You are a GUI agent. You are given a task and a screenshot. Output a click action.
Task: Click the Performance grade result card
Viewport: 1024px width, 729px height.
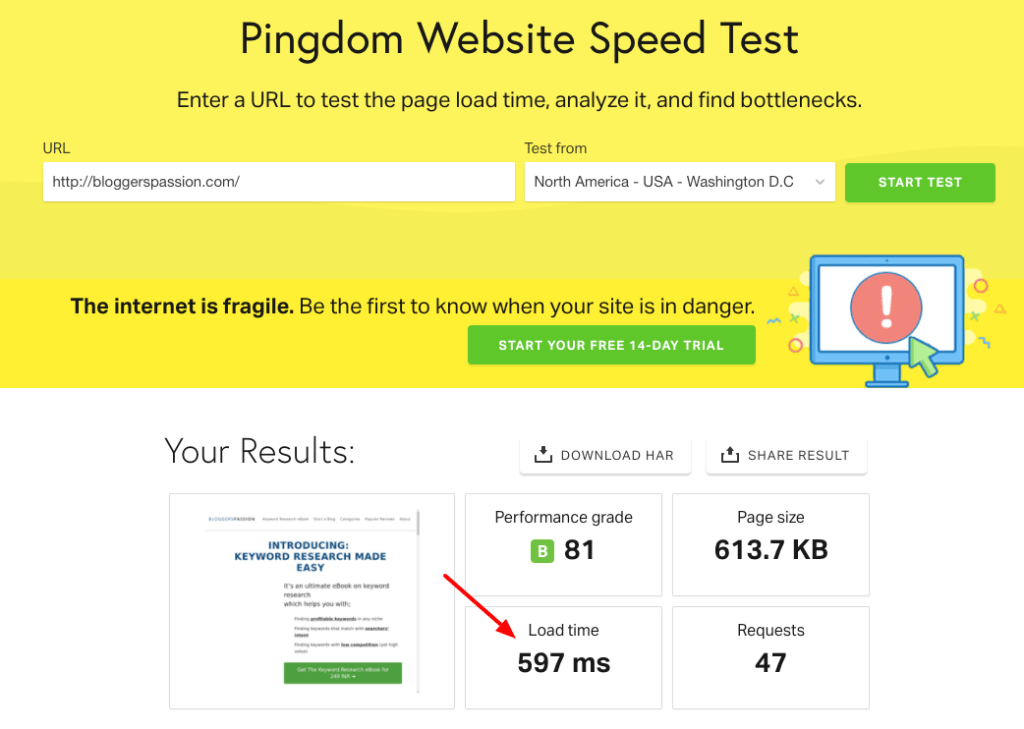563,544
